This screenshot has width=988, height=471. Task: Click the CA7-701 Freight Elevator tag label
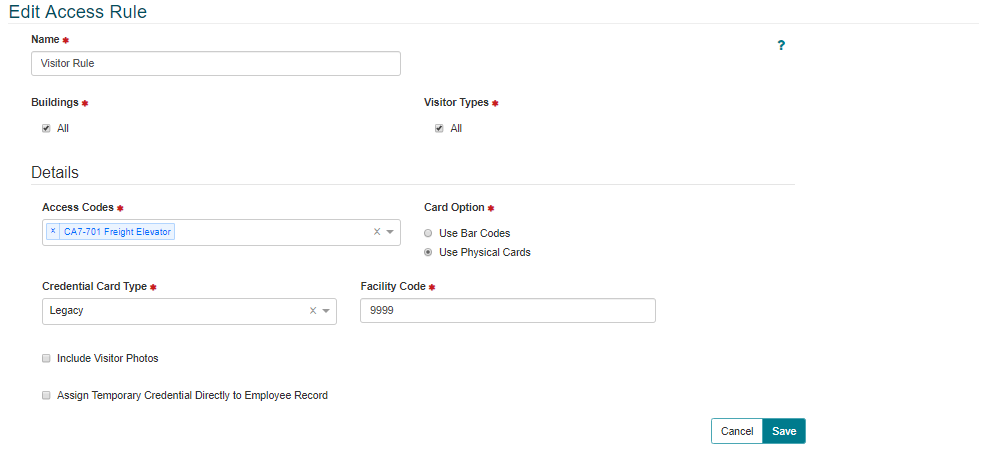click(x=117, y=232)
